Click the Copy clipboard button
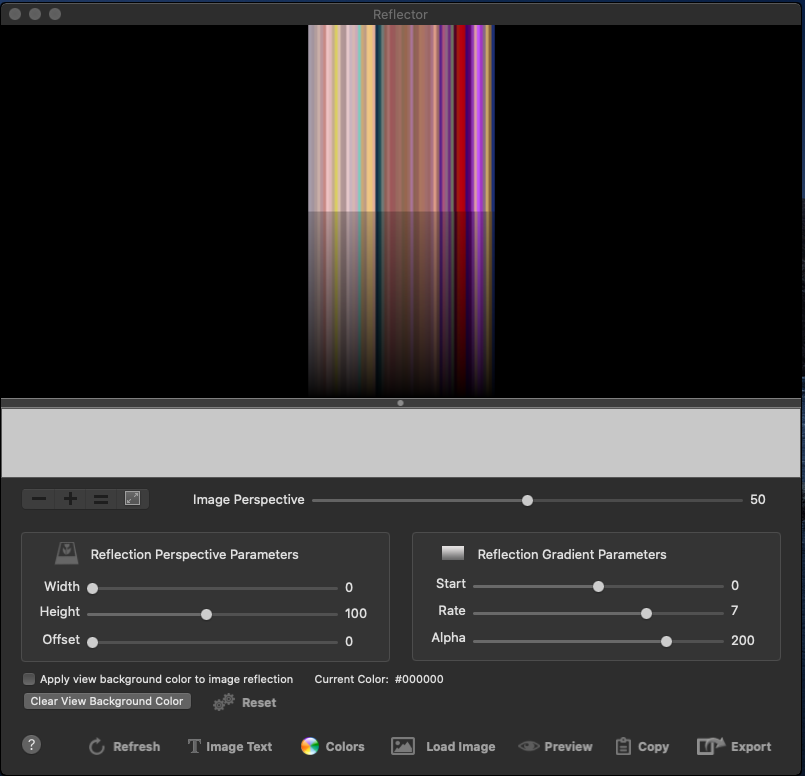Image resolution: width=805 pixels, height=776 pixels. click(x=642, y=746)
